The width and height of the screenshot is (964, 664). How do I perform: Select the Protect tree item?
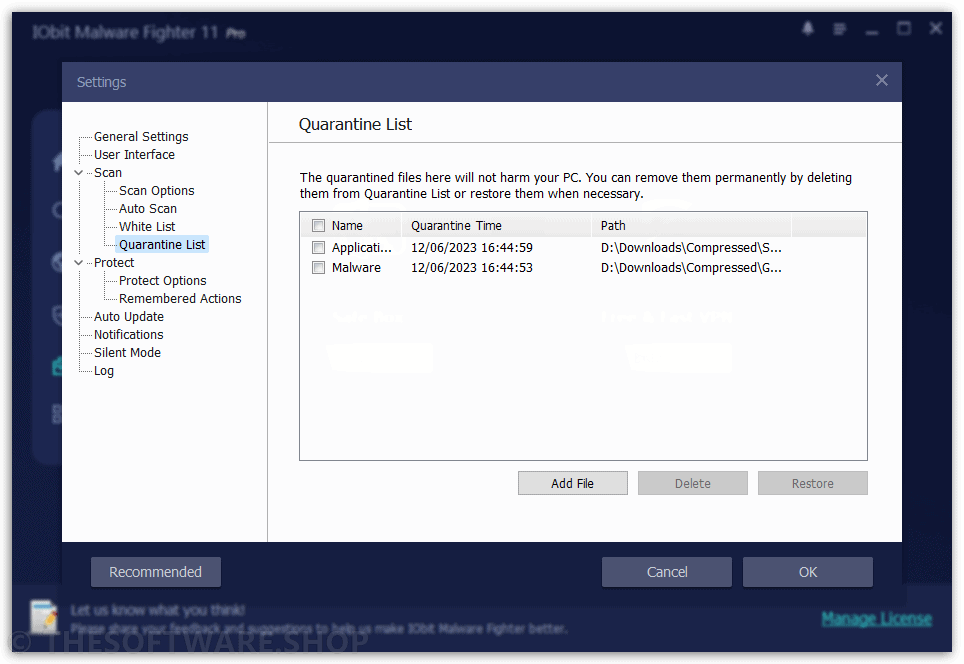(114, 263)
